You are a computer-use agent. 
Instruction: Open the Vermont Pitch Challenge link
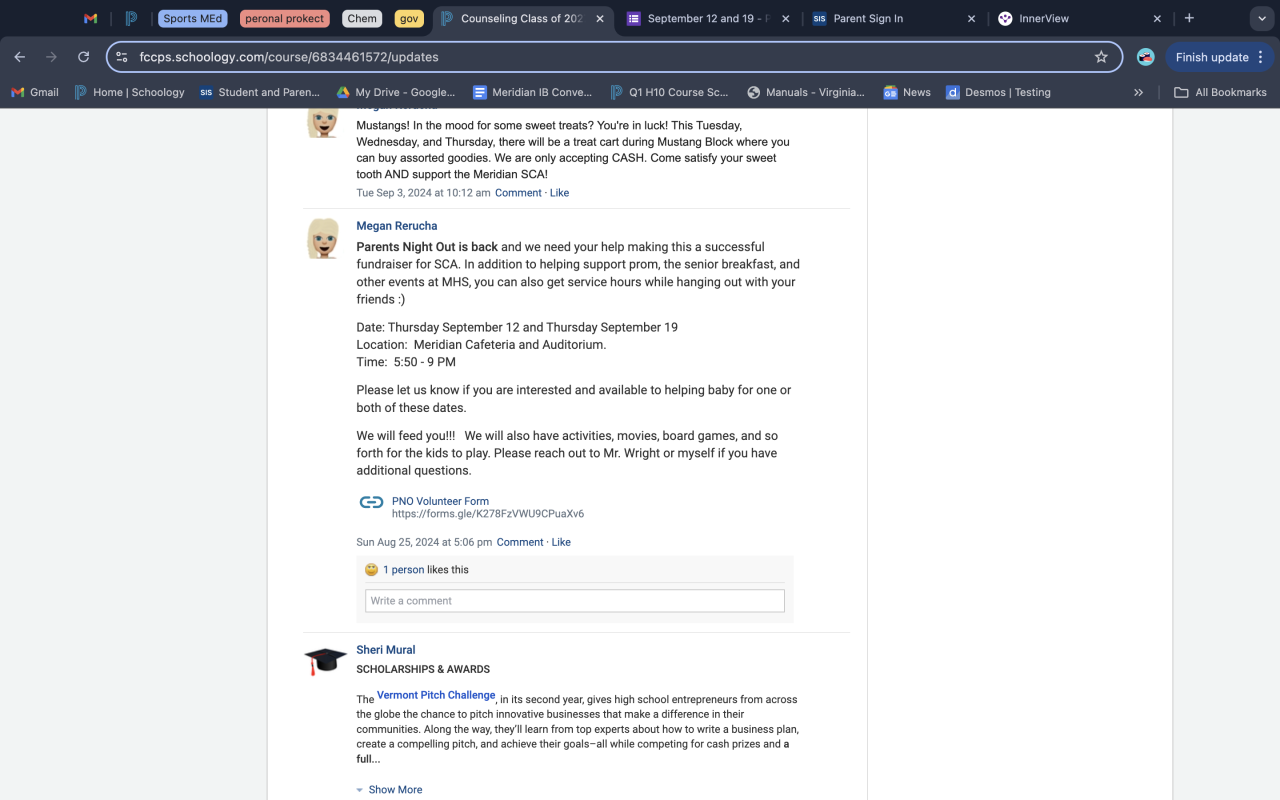point(436,695)
